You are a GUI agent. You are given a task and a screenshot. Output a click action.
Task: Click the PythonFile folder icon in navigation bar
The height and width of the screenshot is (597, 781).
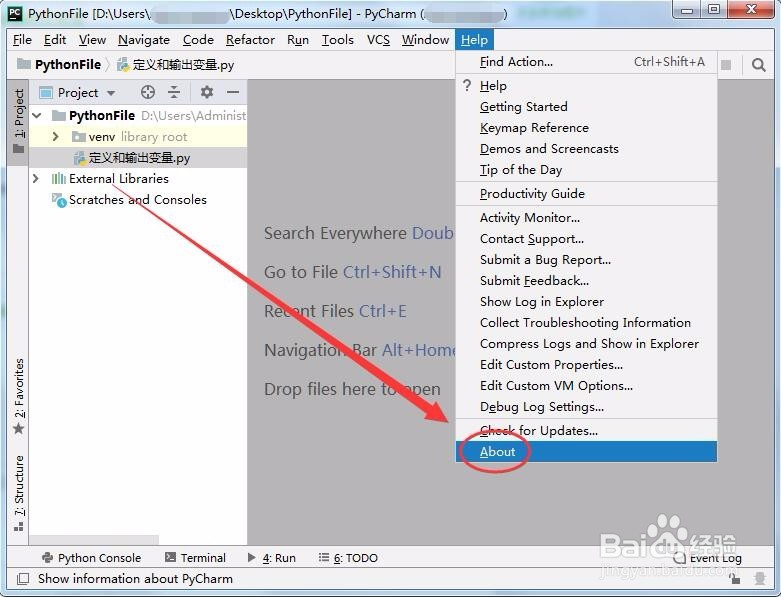point(23,64)
